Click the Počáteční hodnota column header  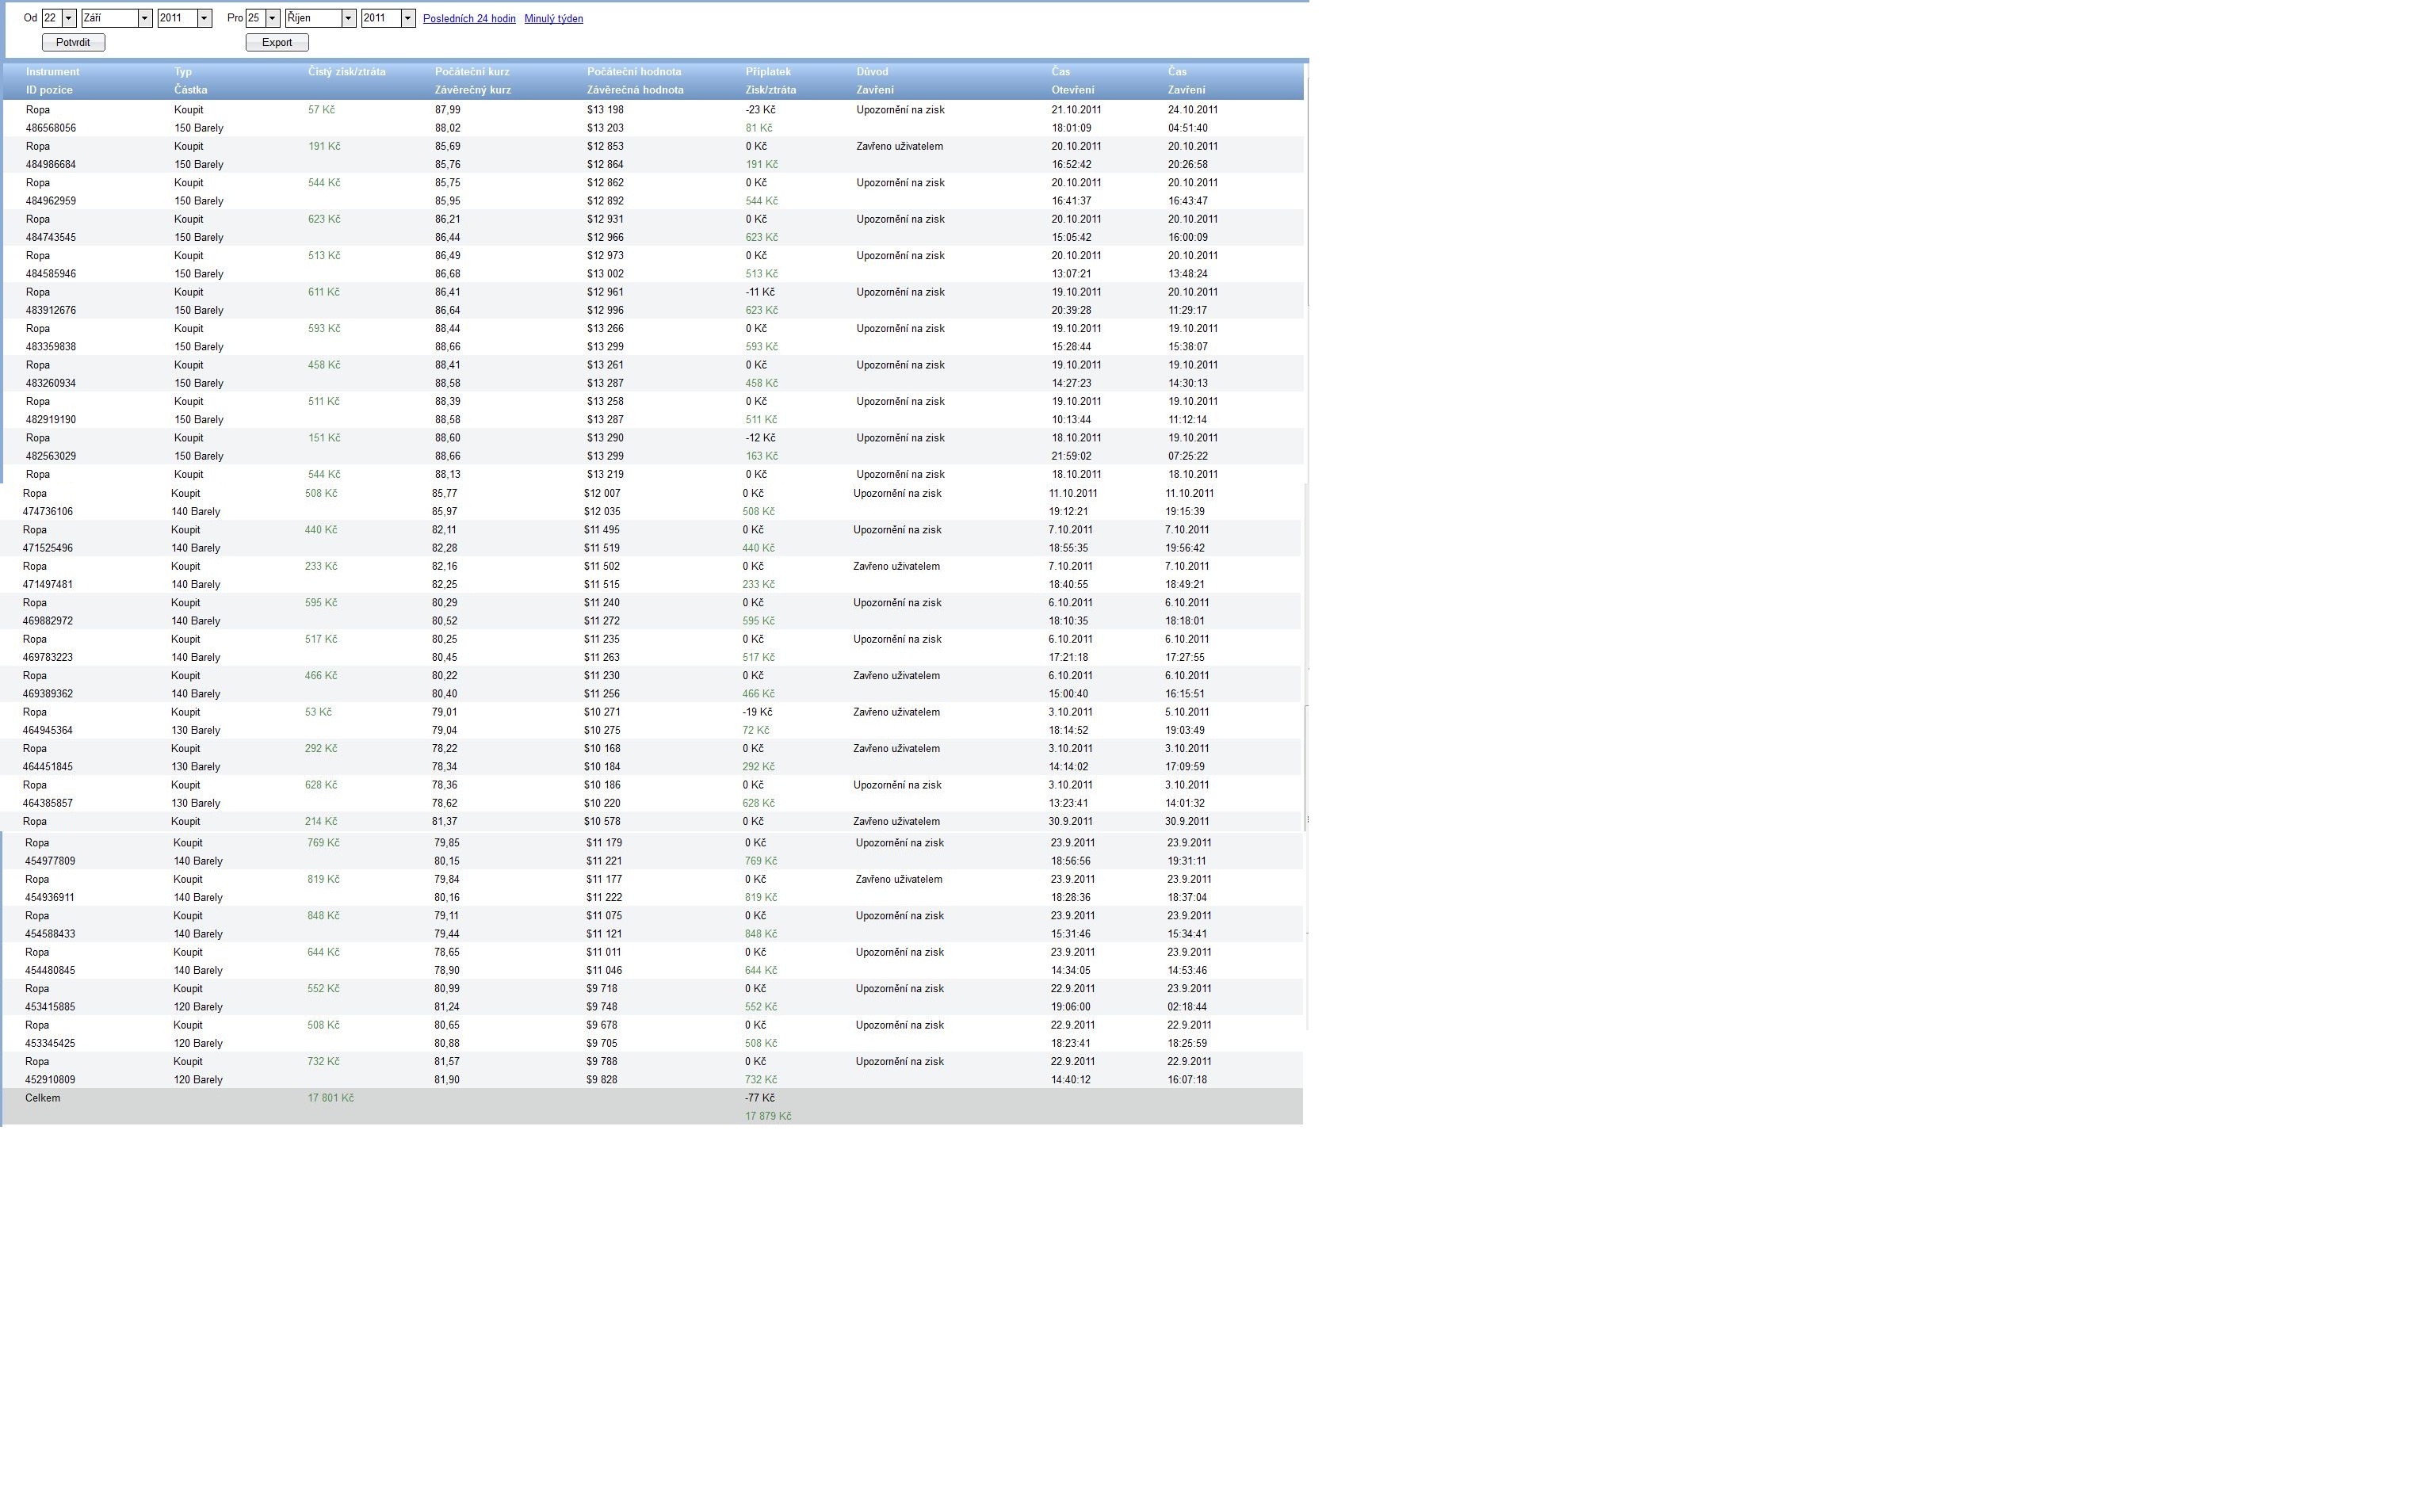634,72
